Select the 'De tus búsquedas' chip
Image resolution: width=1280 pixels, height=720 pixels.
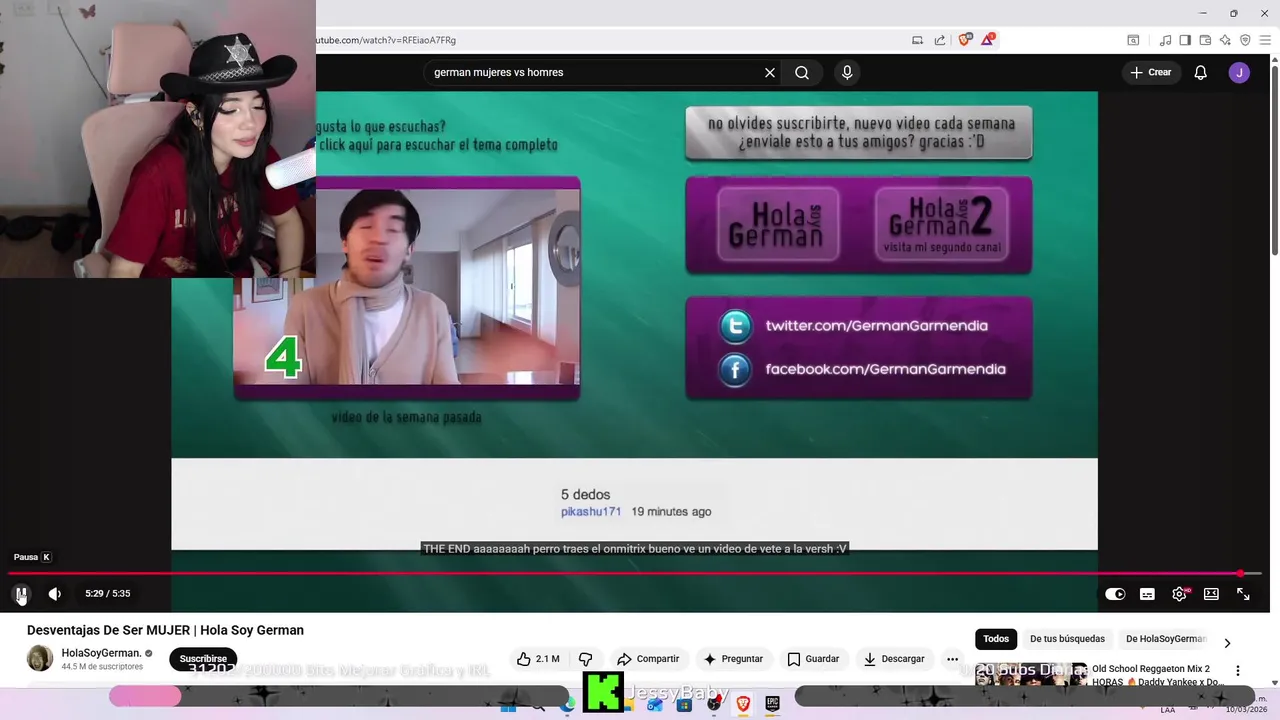(1067, 639)
